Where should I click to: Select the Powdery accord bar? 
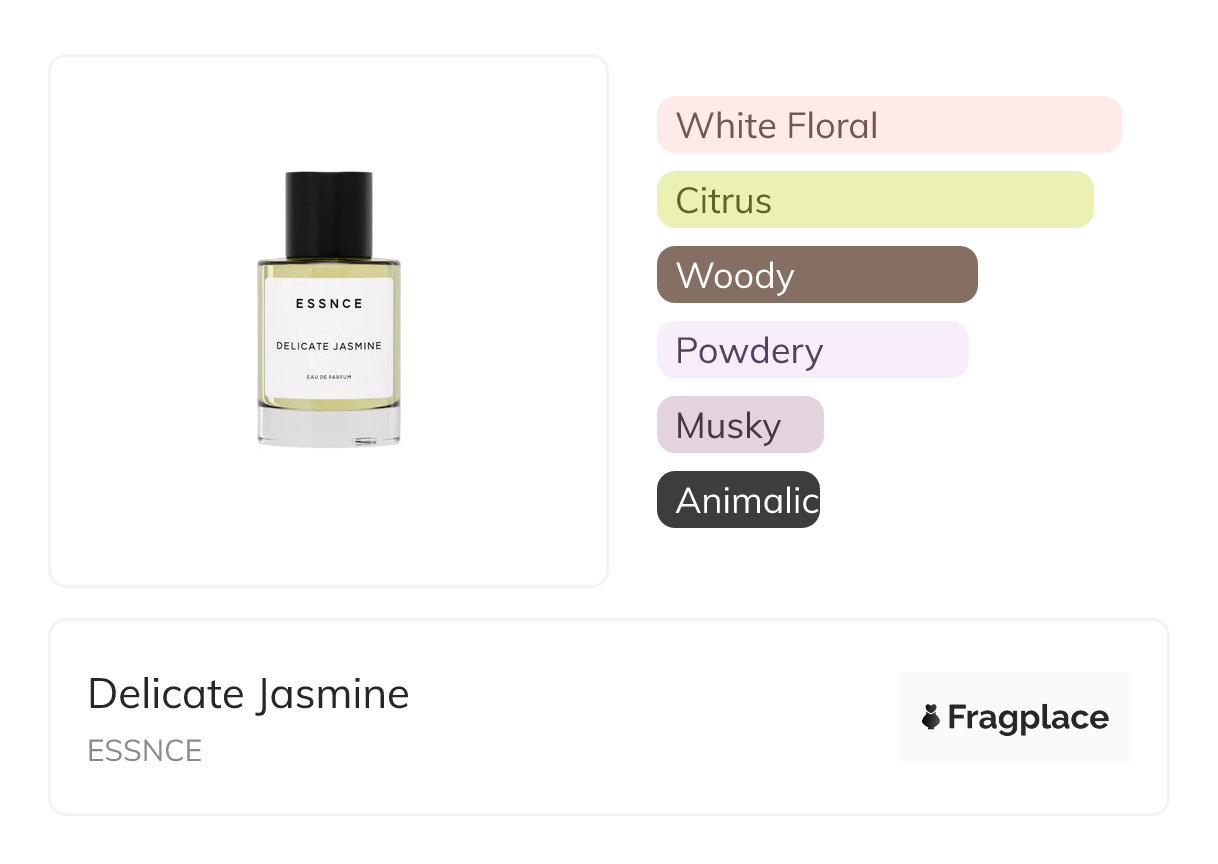tap(812, 350)
